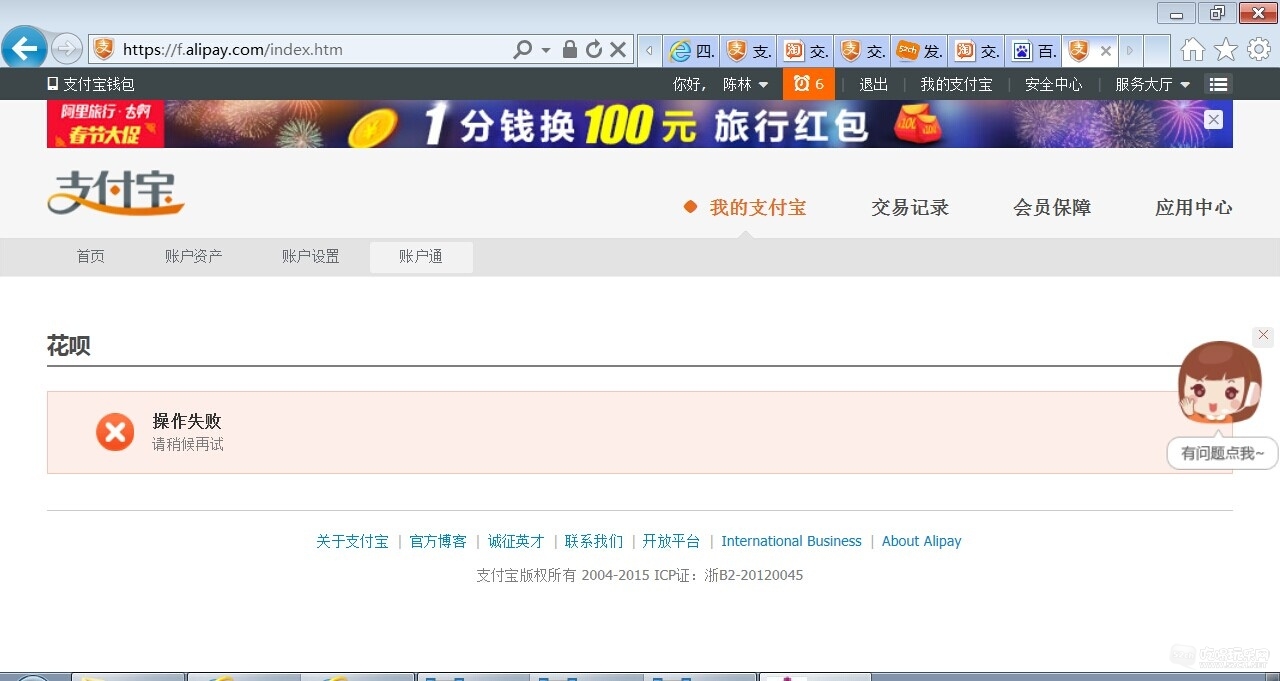Open the 会员保障 navigation item
This screenshot has width=1280, height=681.
[1052, 208]
